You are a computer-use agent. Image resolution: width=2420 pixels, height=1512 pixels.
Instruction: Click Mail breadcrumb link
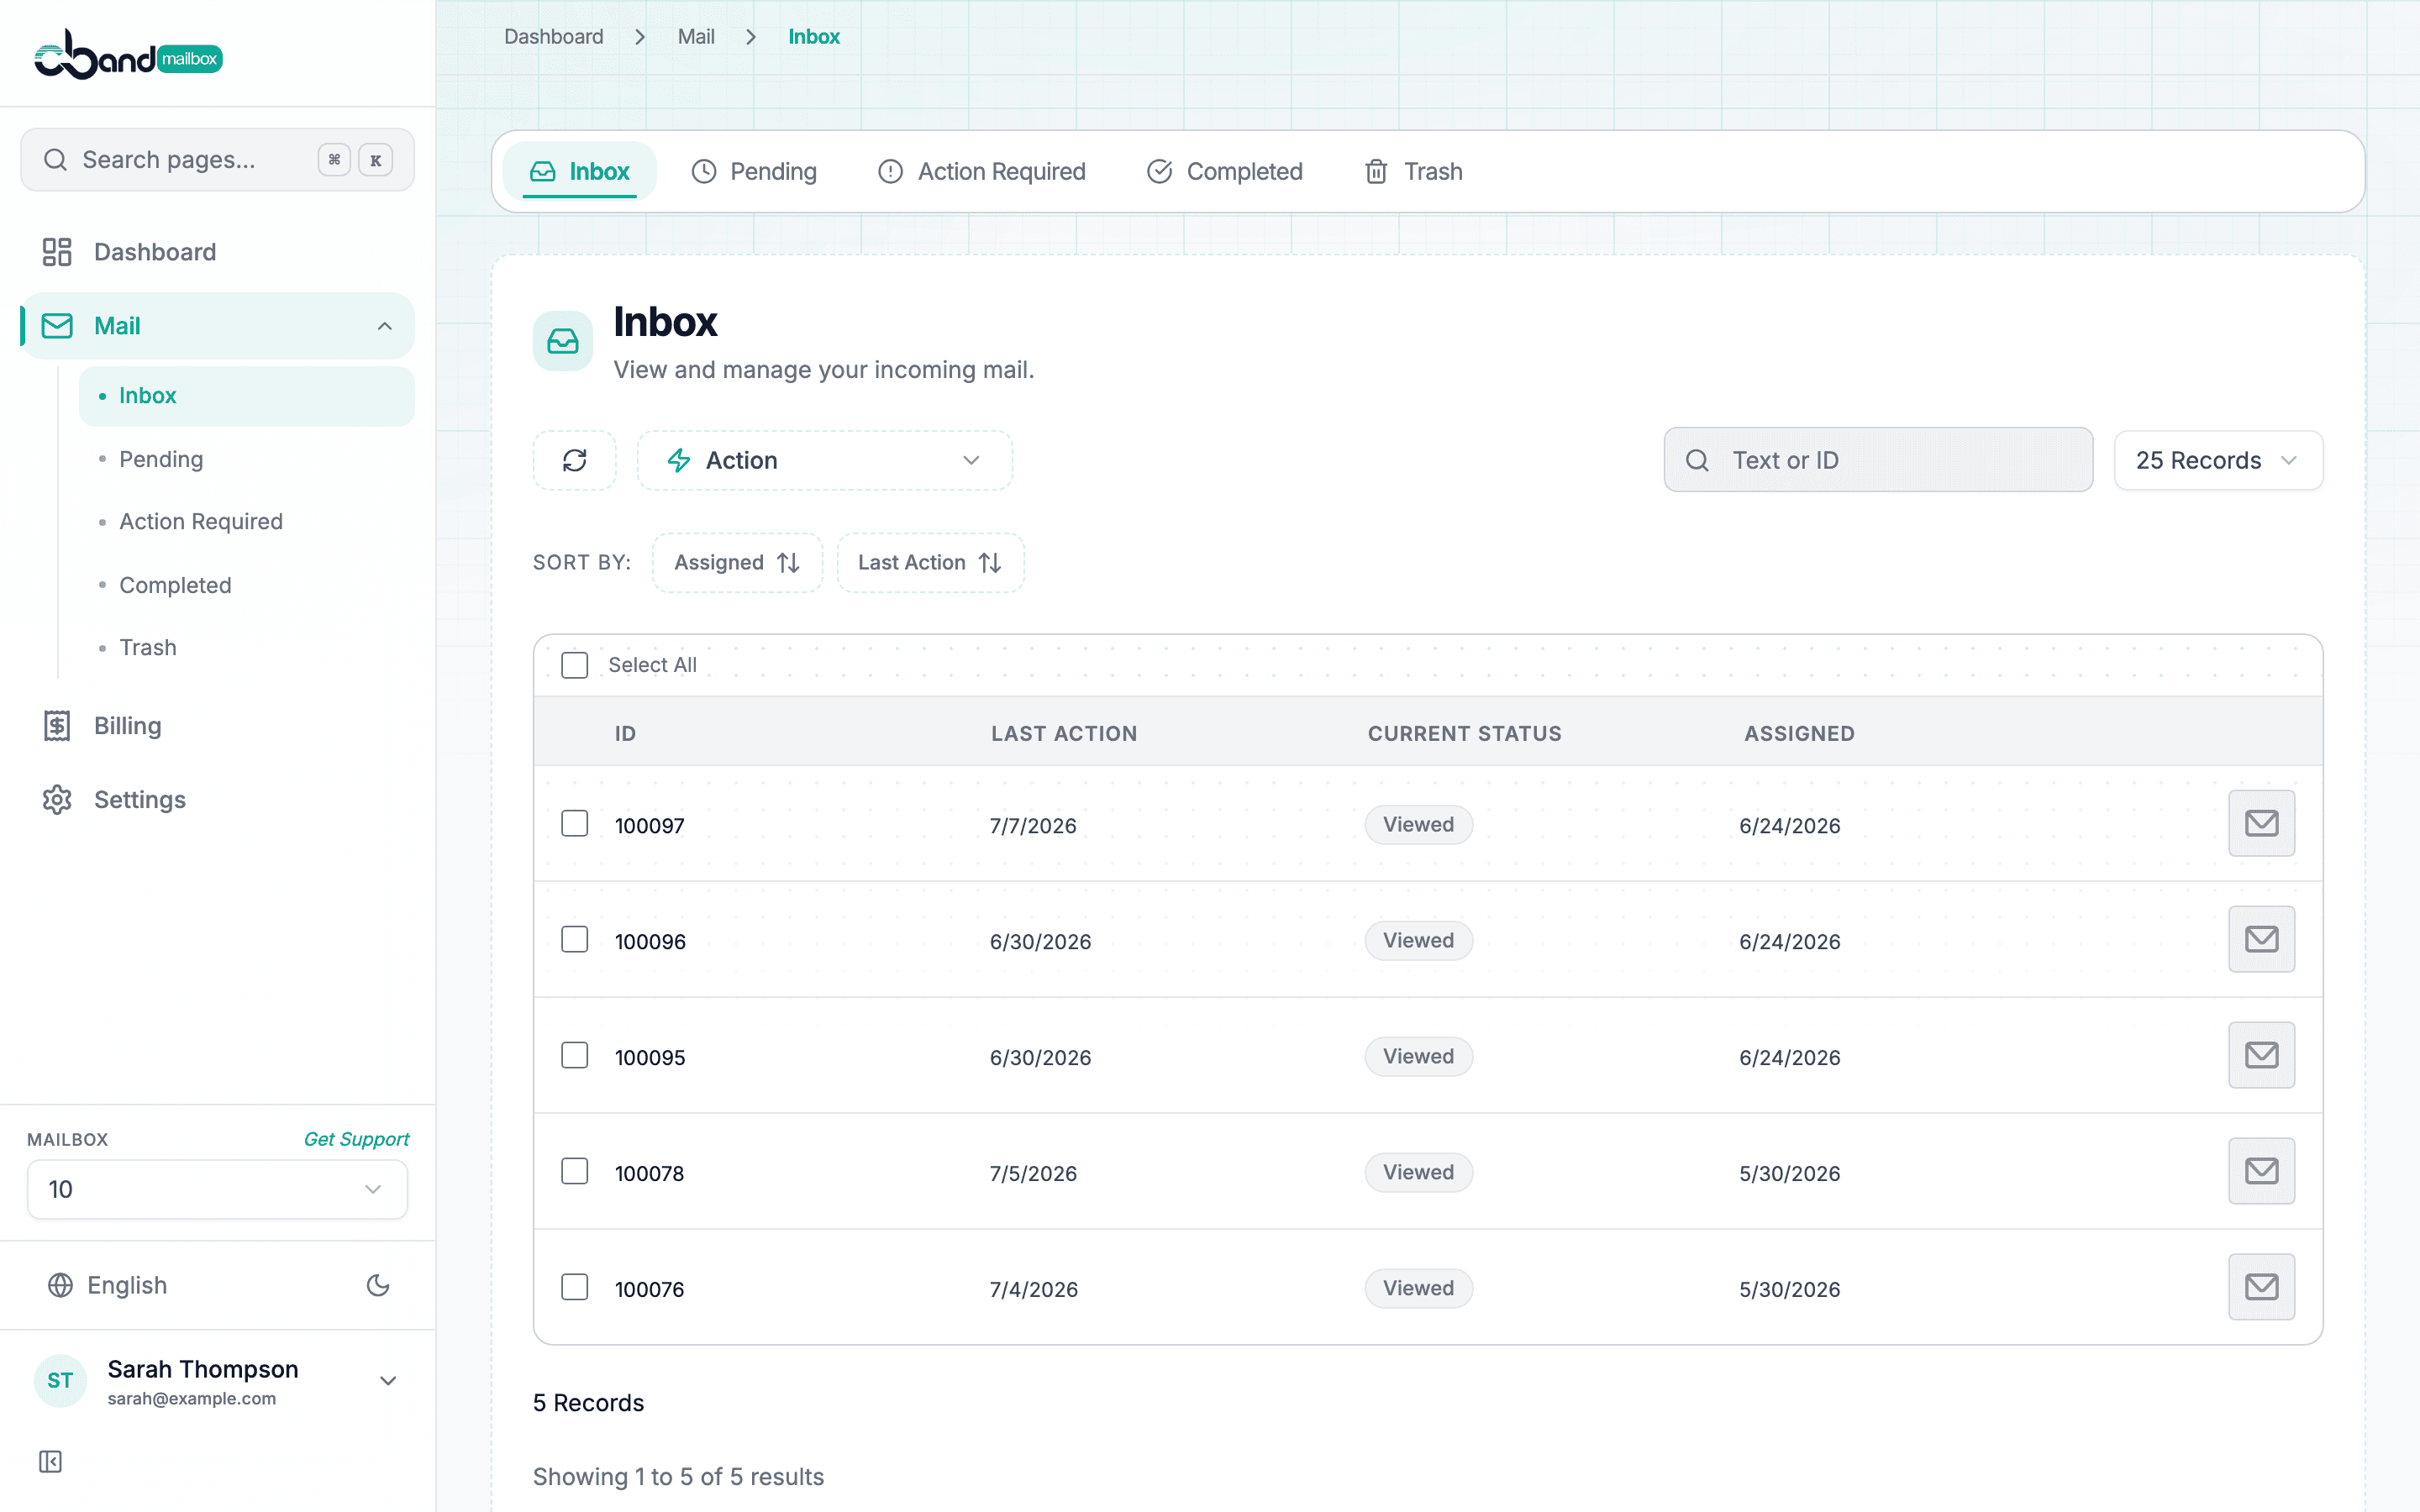[x=696, y=37]
